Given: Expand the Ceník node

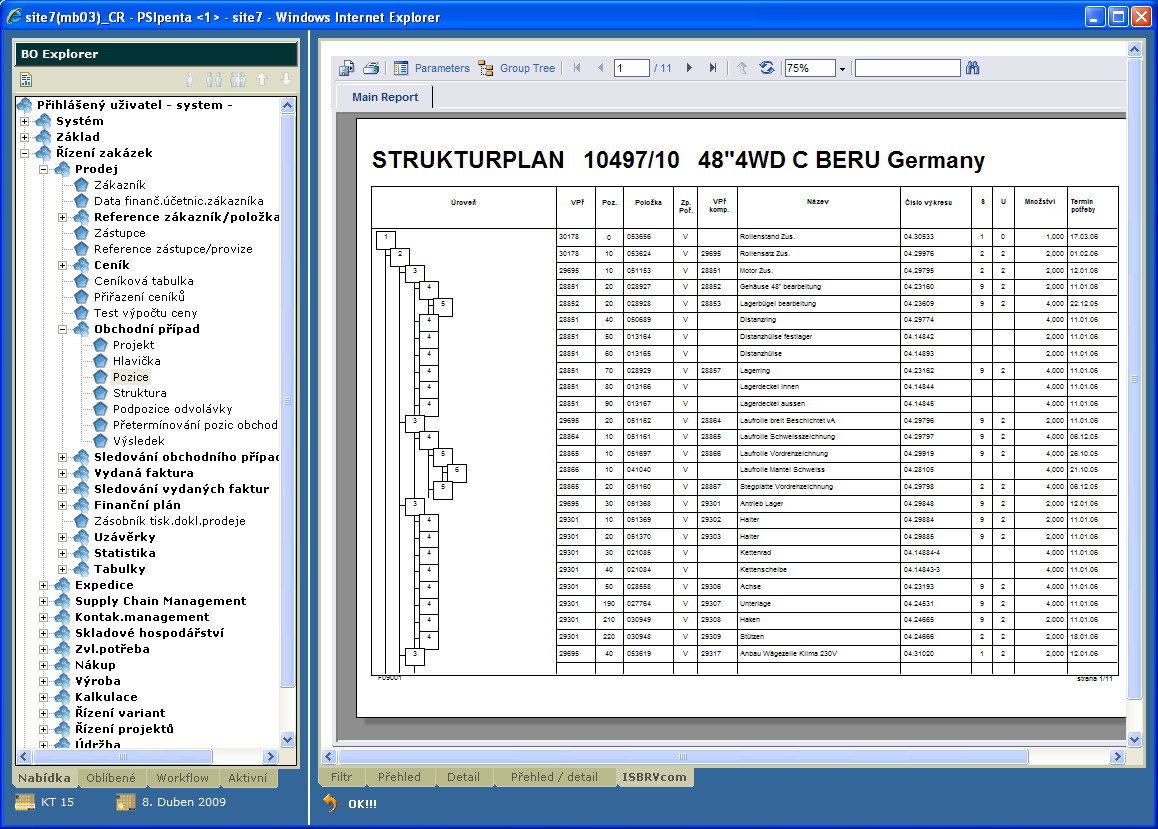Looking at the screenshot, I should [x=63, y=265].
